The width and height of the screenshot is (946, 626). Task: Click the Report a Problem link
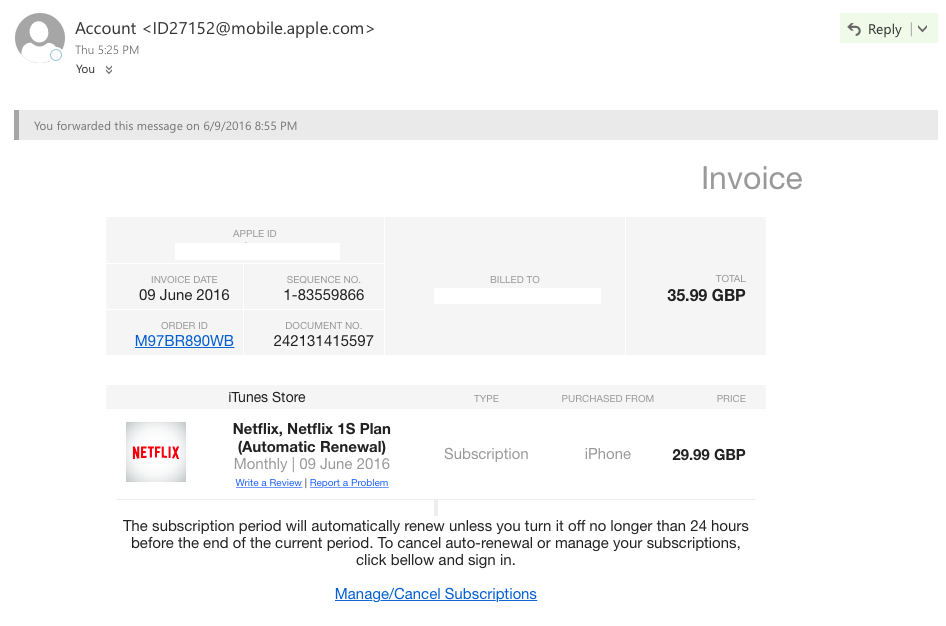coord(349,482)
